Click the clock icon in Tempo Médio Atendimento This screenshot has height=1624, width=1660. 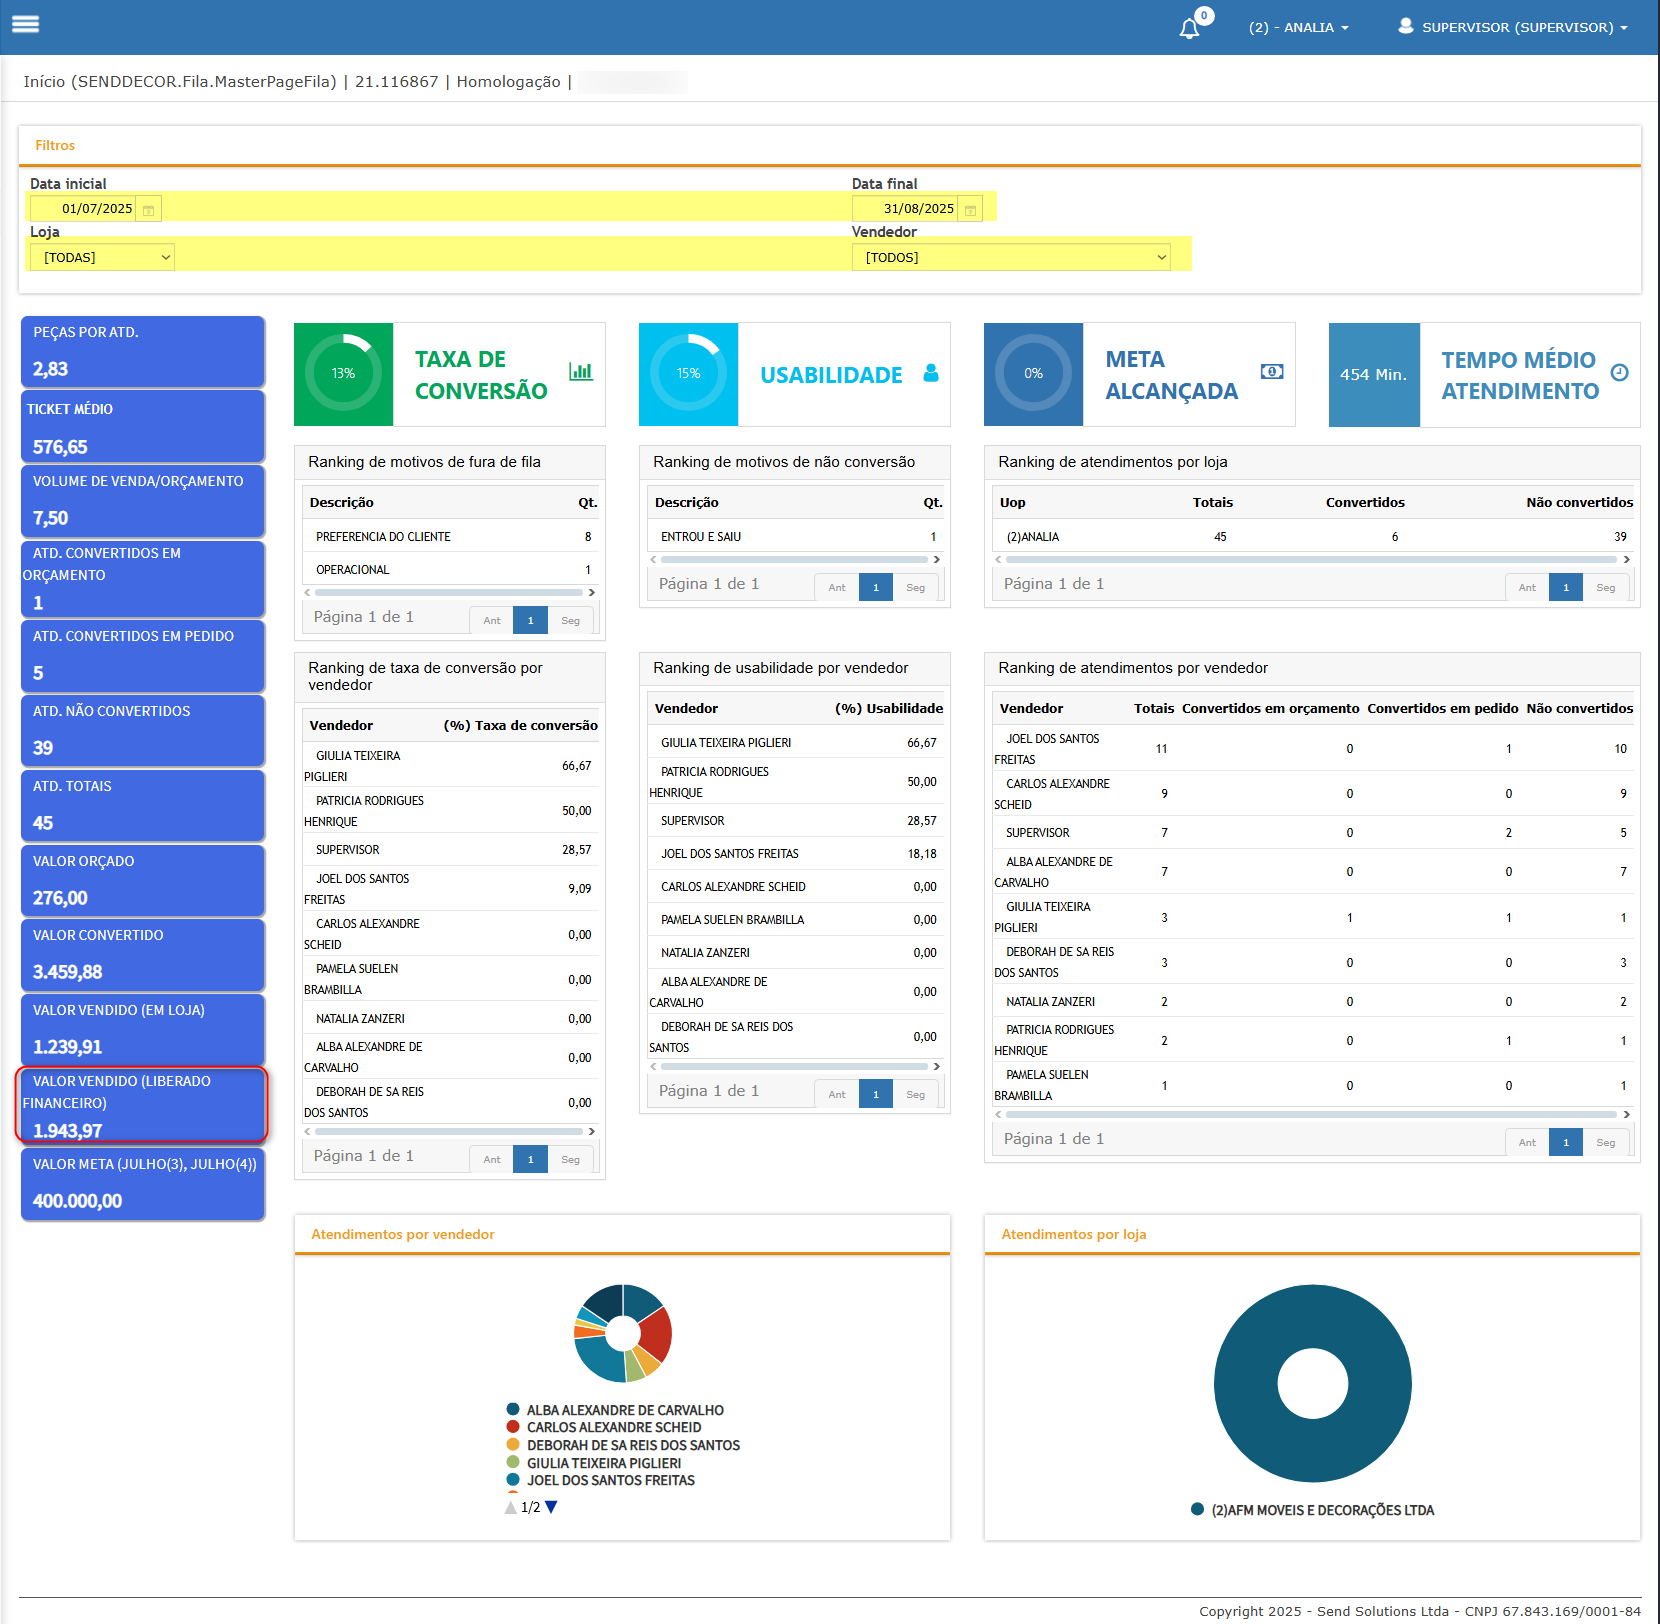pyautogui.click(x=1620, y=372)
